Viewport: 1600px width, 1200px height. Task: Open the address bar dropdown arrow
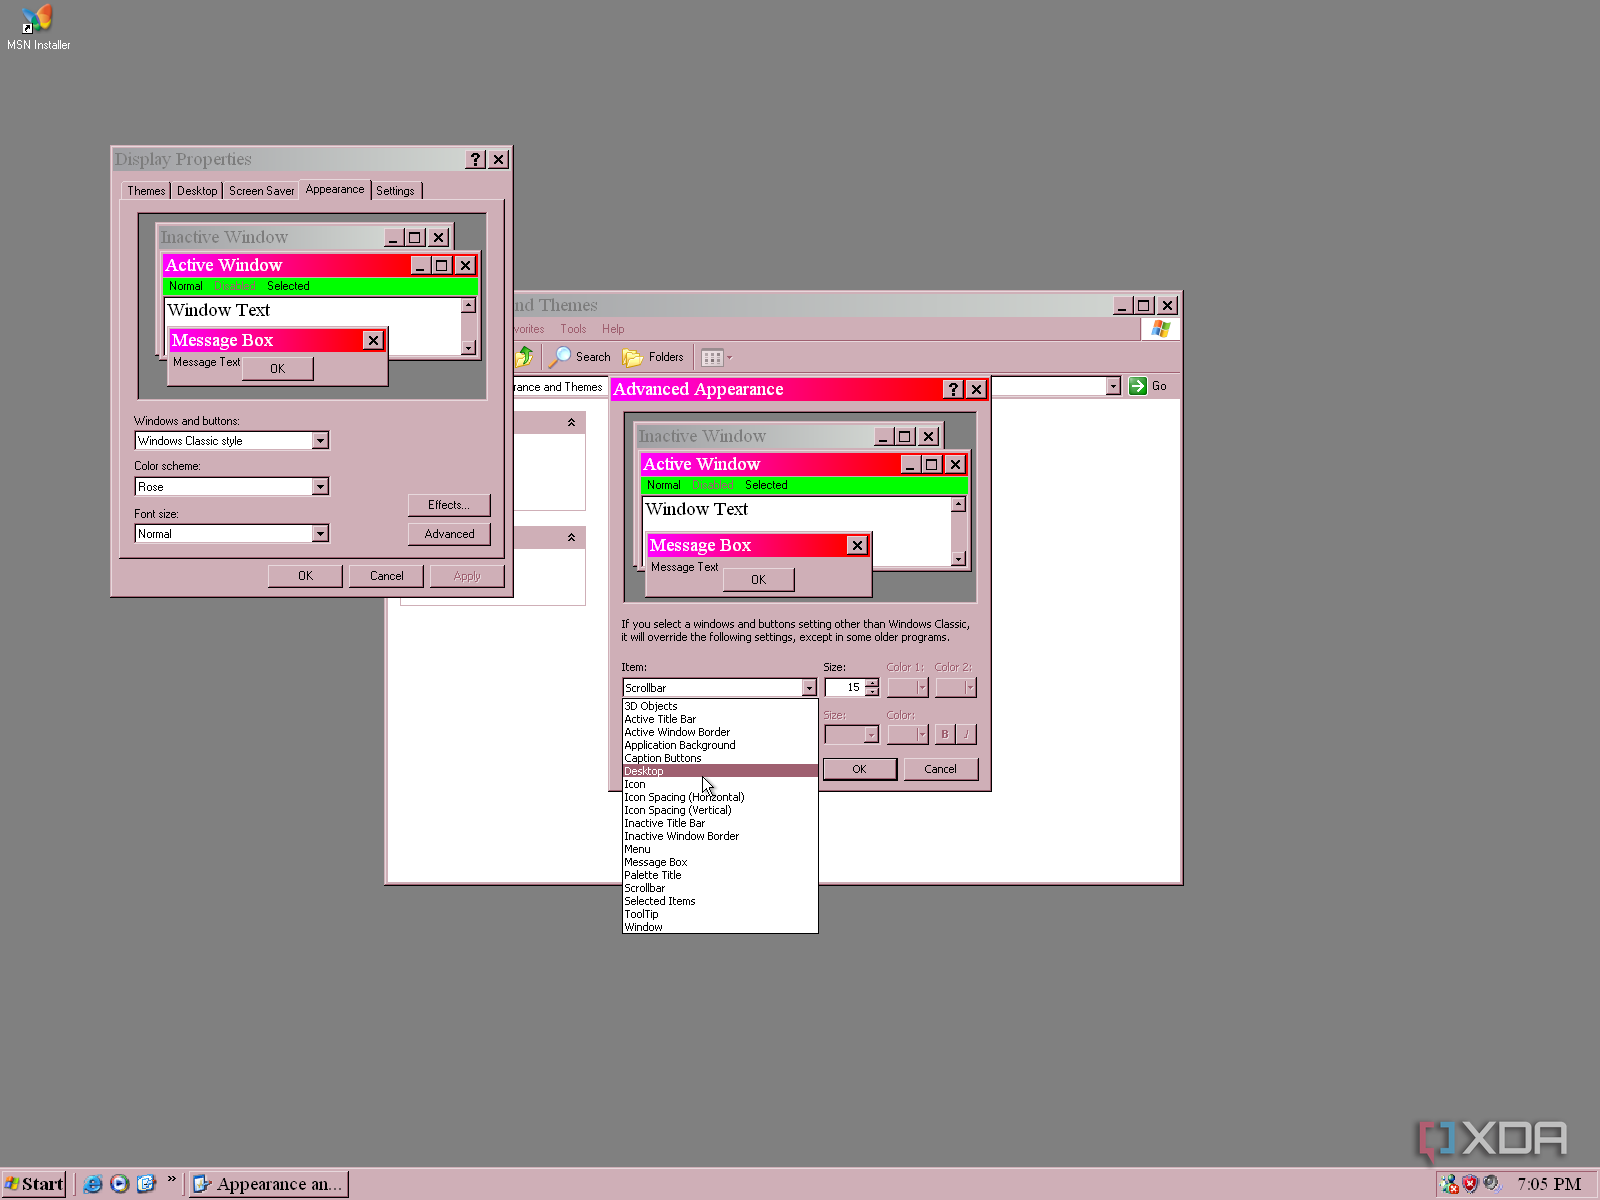(x=1113, y=386)
